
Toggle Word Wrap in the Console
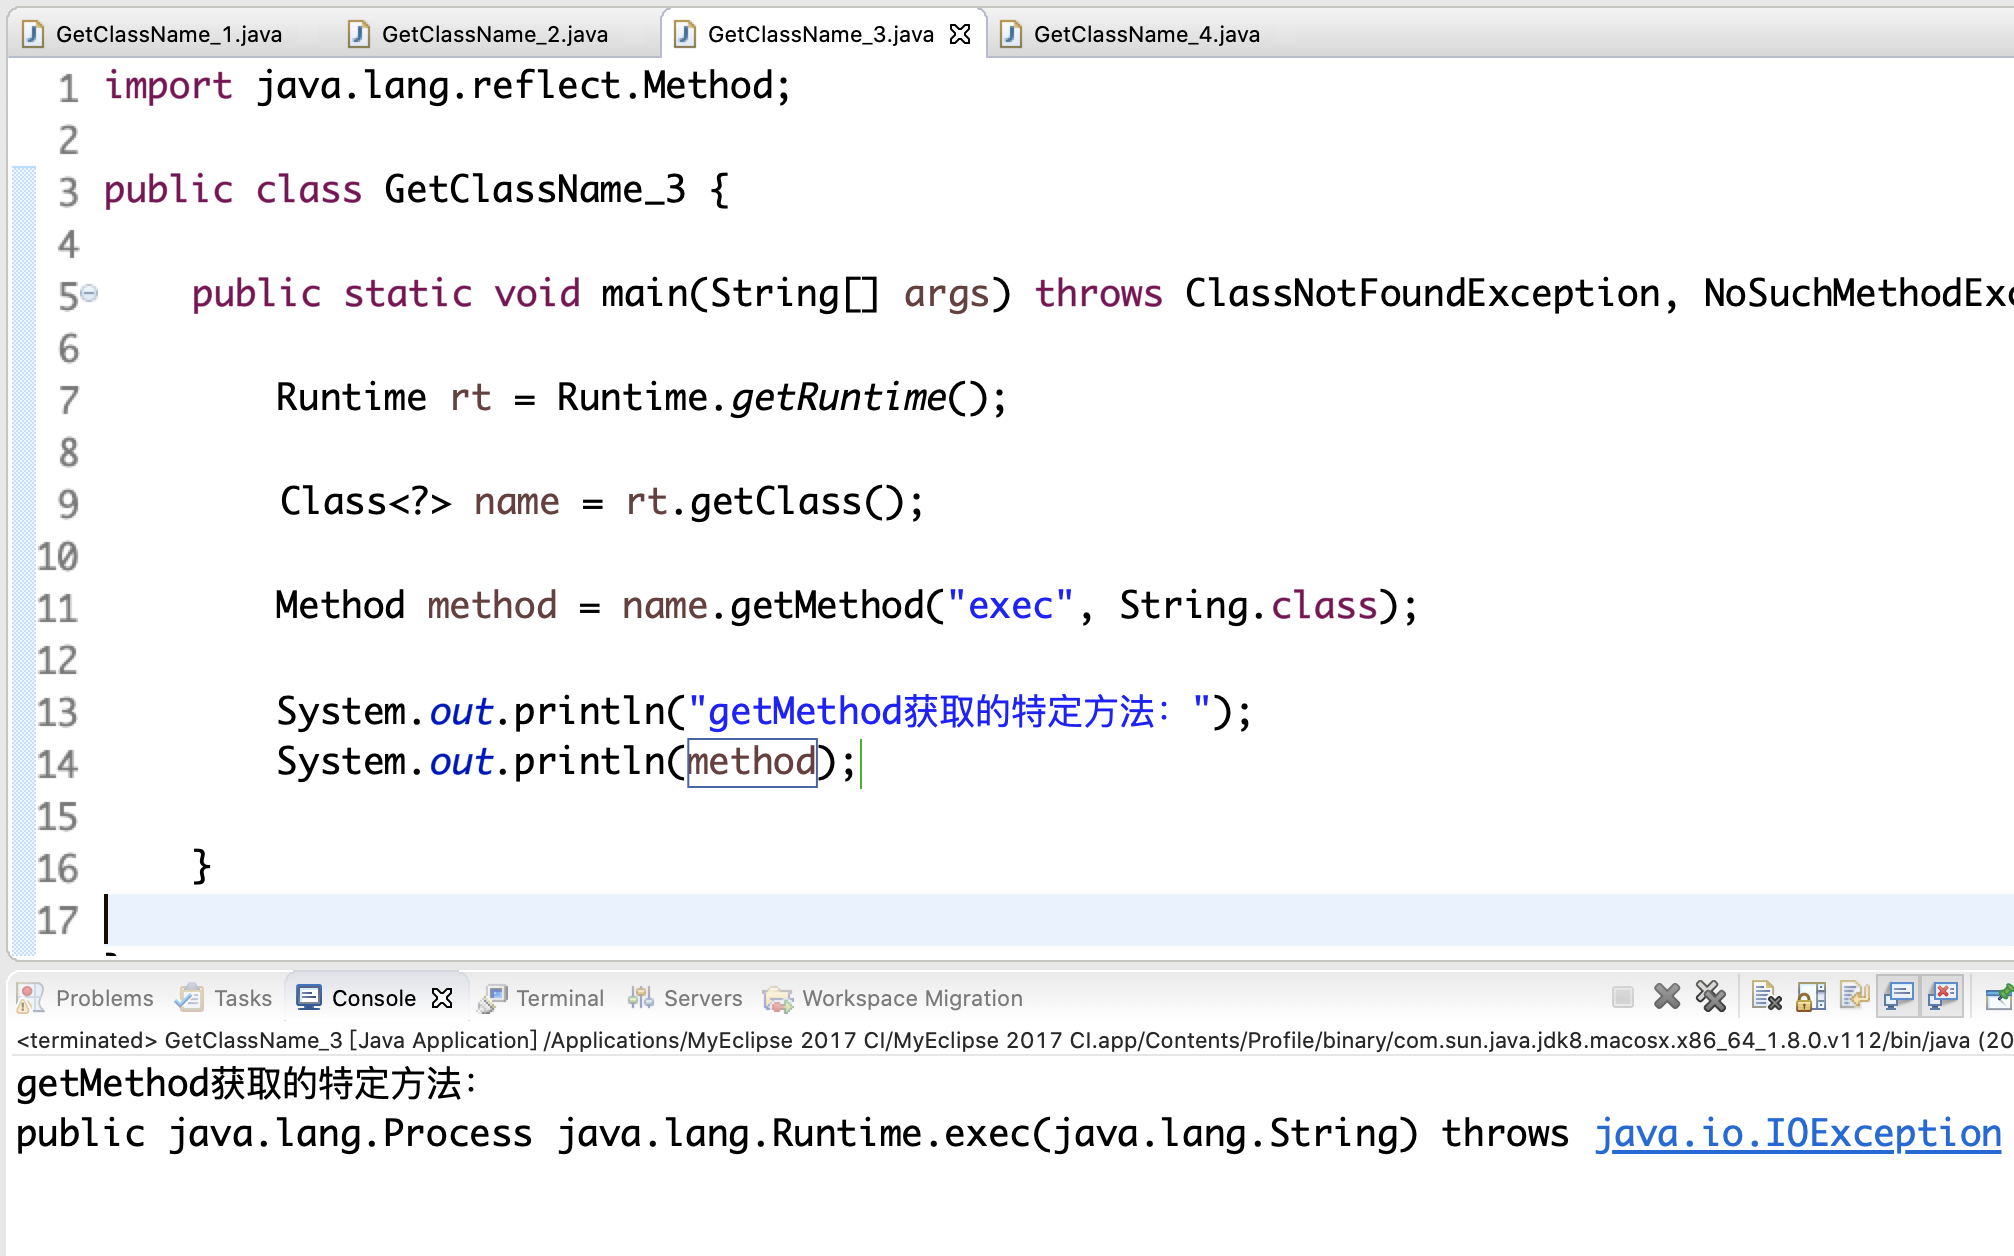pyautogui.click(x=1855, y=996)
